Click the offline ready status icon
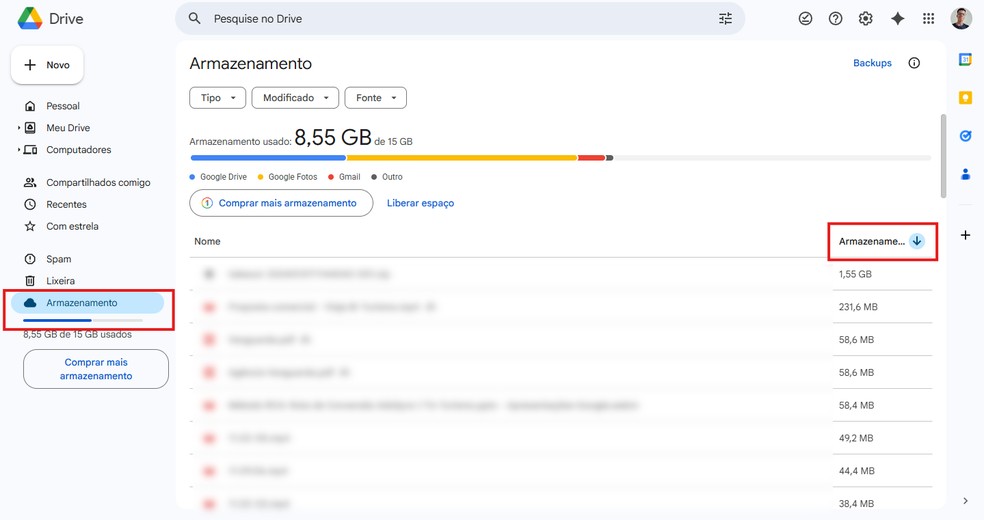This screenshot has width=984, height=520. coord(805,19)
